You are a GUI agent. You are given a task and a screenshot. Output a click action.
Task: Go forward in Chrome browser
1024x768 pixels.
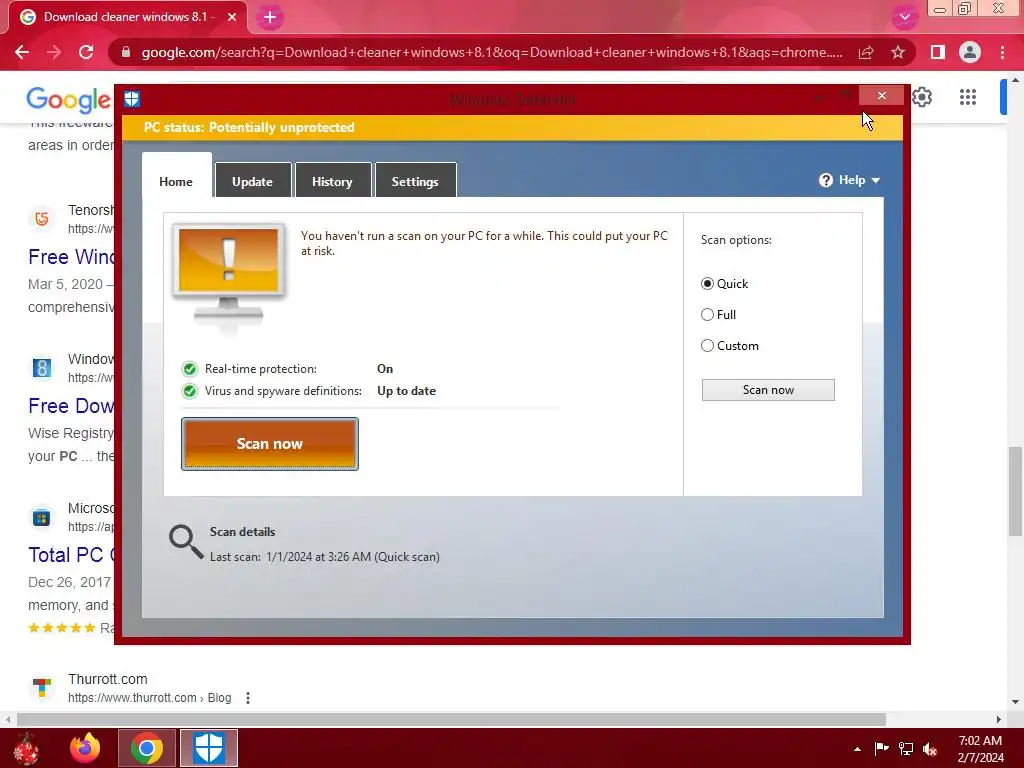click(54, 52)
